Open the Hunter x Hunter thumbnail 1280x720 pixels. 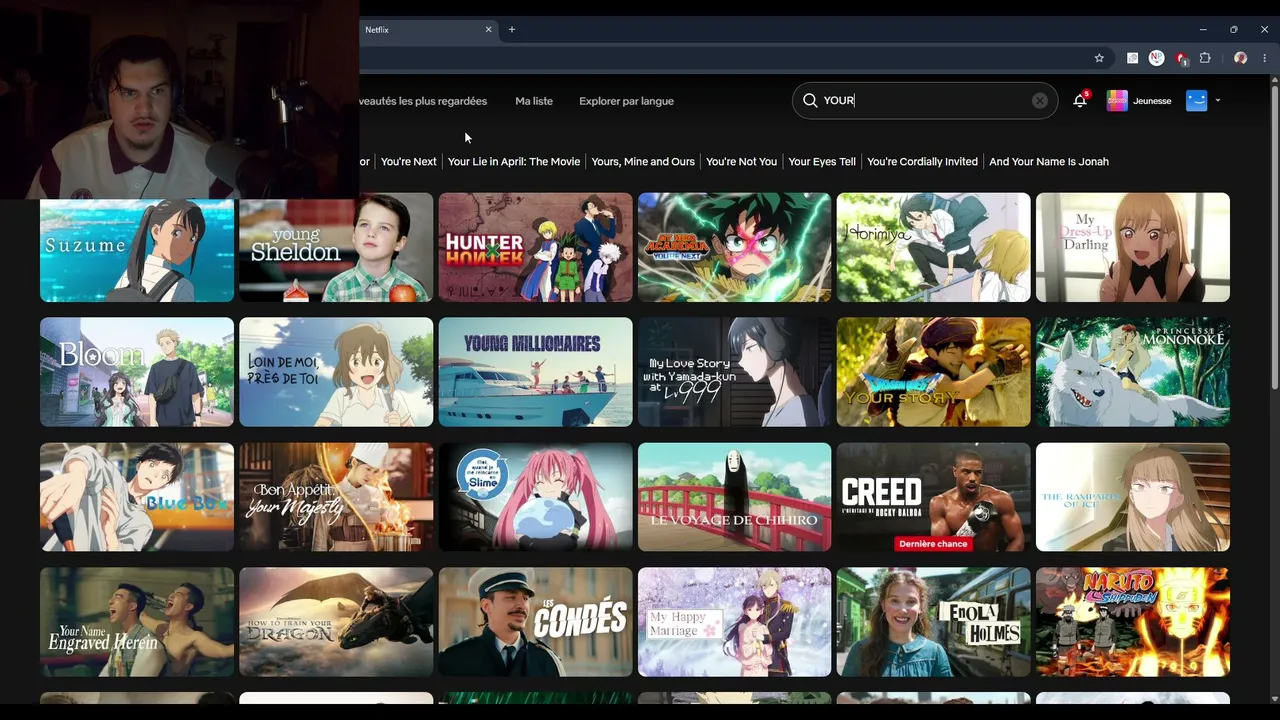[x=535, y=247]
